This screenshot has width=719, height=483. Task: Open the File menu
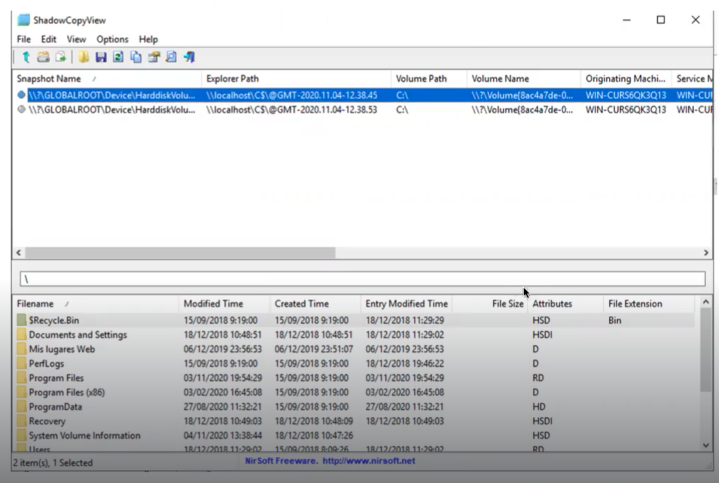click(23, 39)
